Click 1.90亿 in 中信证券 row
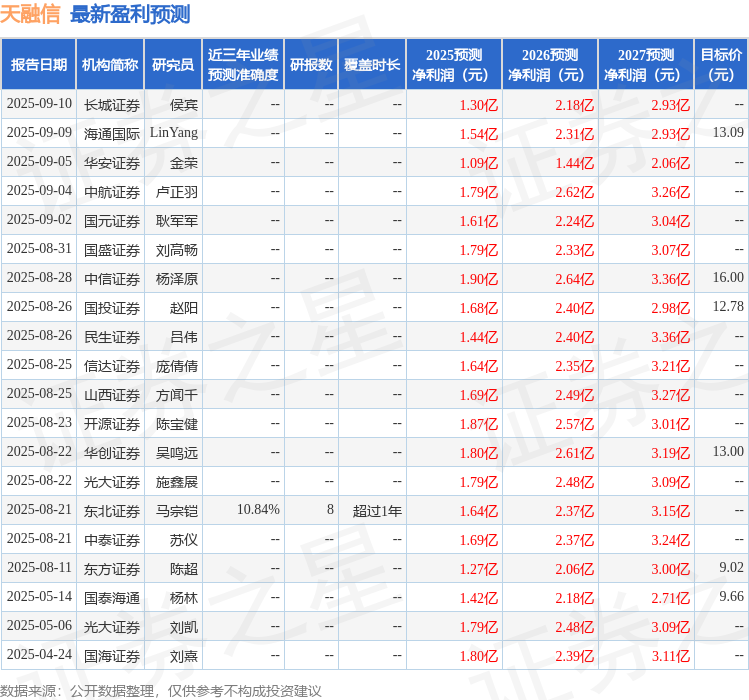 479,279
